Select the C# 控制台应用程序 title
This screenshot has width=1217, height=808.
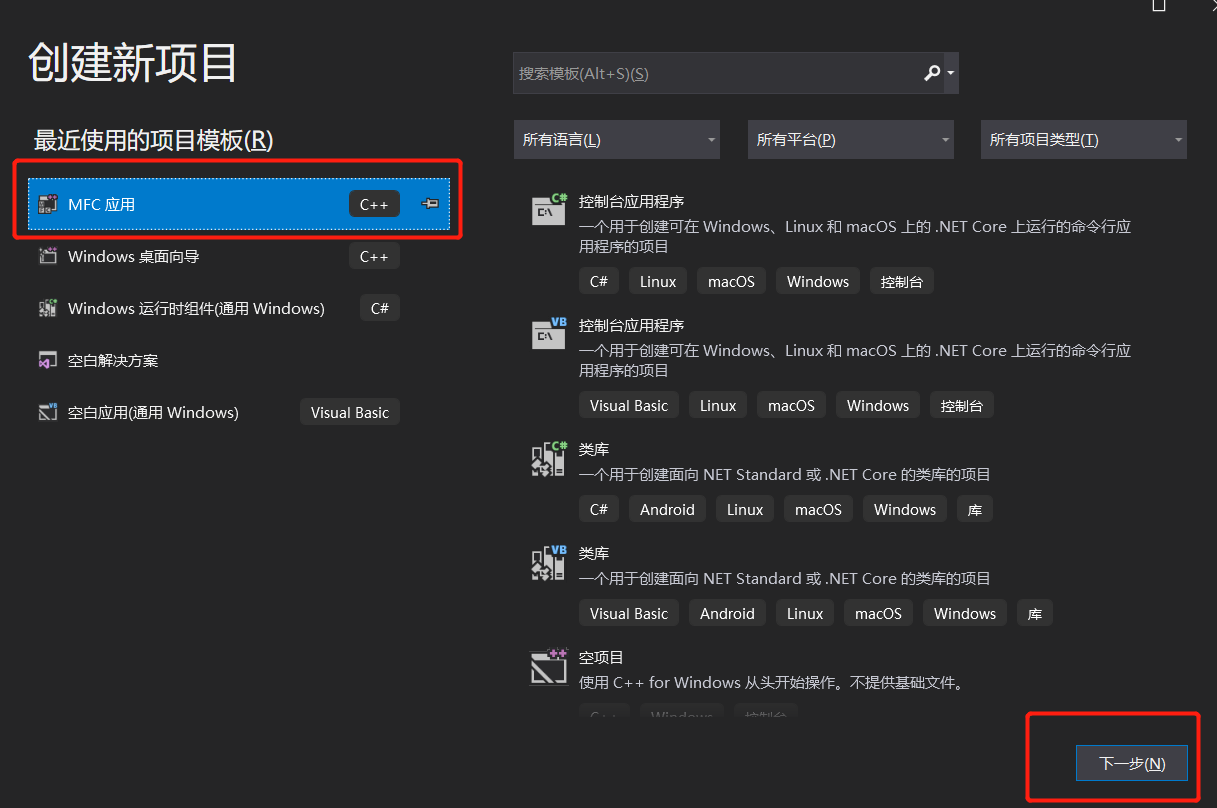pos(631,201)
